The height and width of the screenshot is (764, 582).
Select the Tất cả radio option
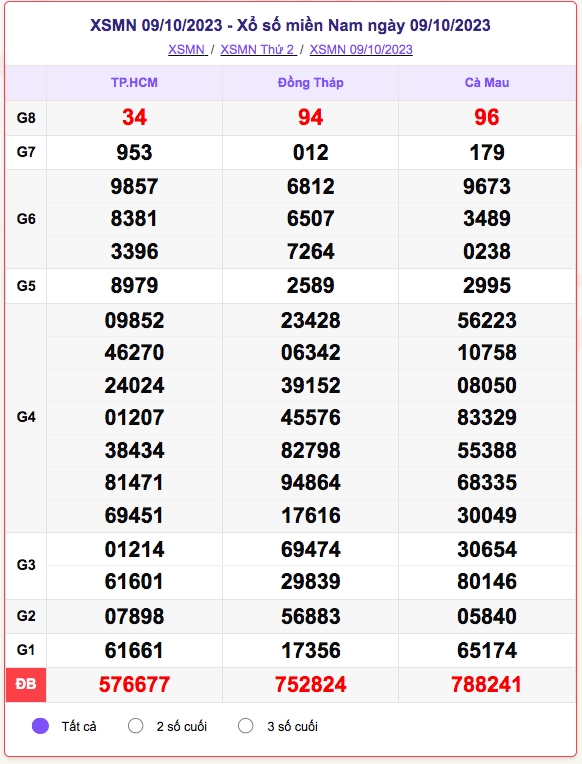pos(40,726)
